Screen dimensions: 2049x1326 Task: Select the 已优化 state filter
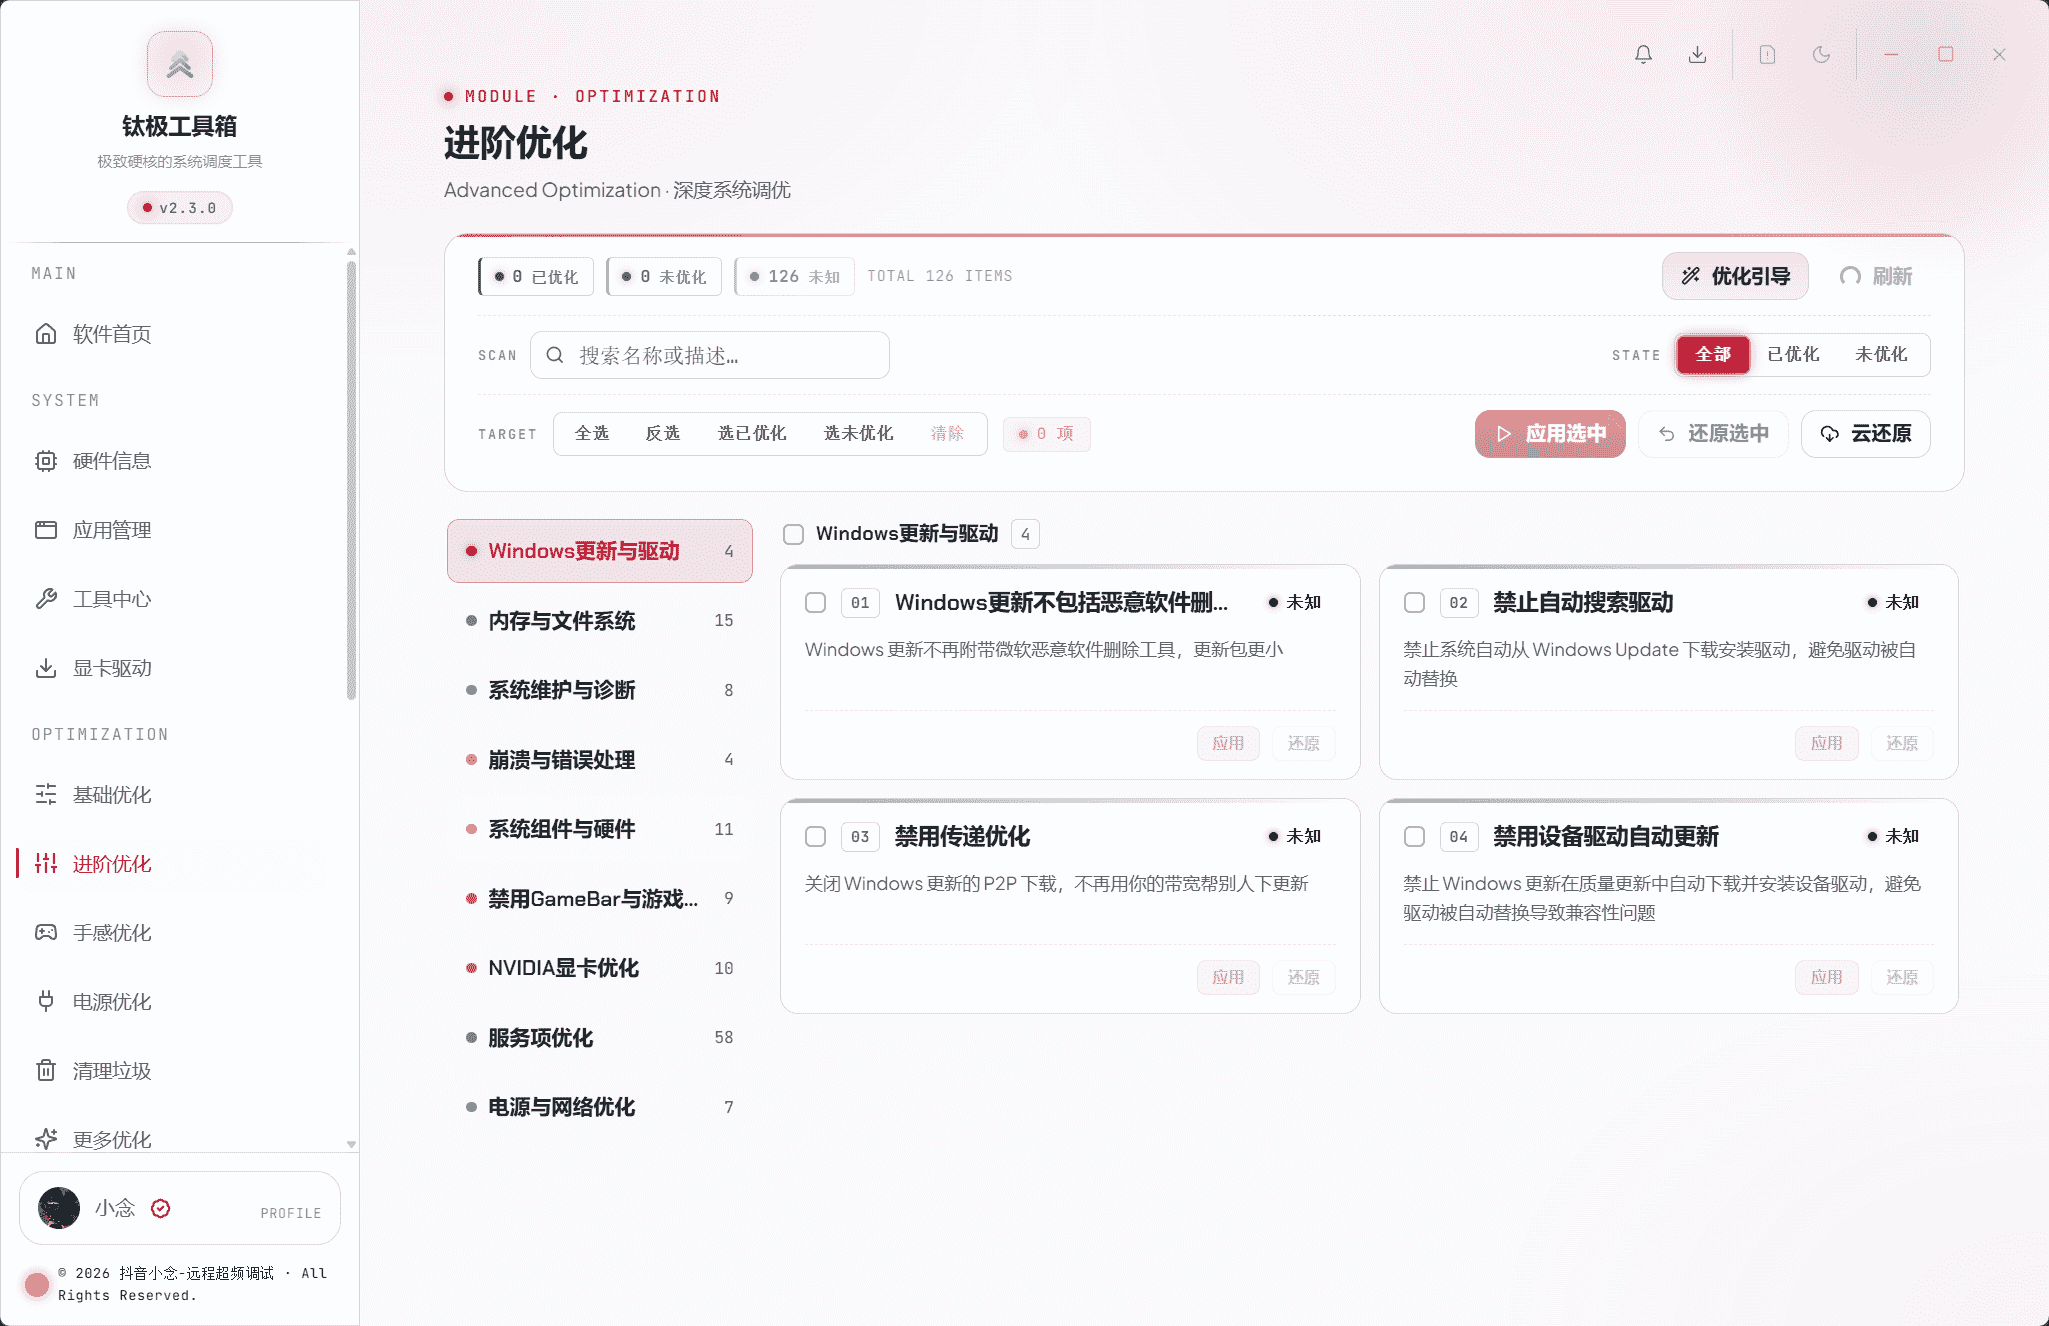coord(1793,355)
